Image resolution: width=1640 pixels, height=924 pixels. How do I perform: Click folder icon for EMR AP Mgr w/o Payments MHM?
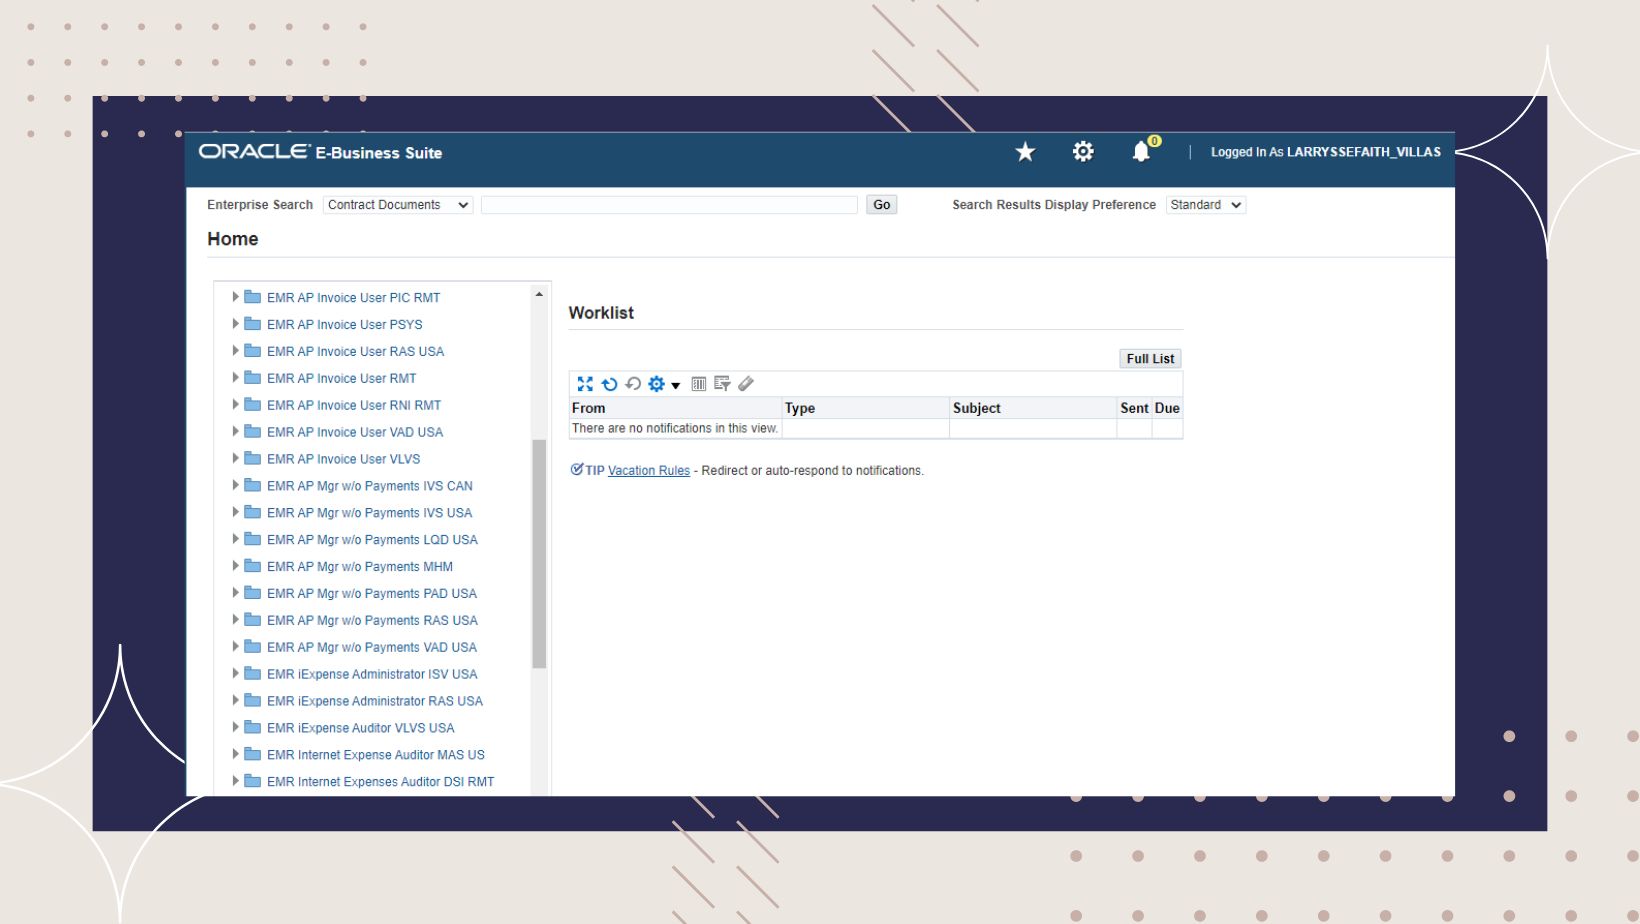(253, 566)
